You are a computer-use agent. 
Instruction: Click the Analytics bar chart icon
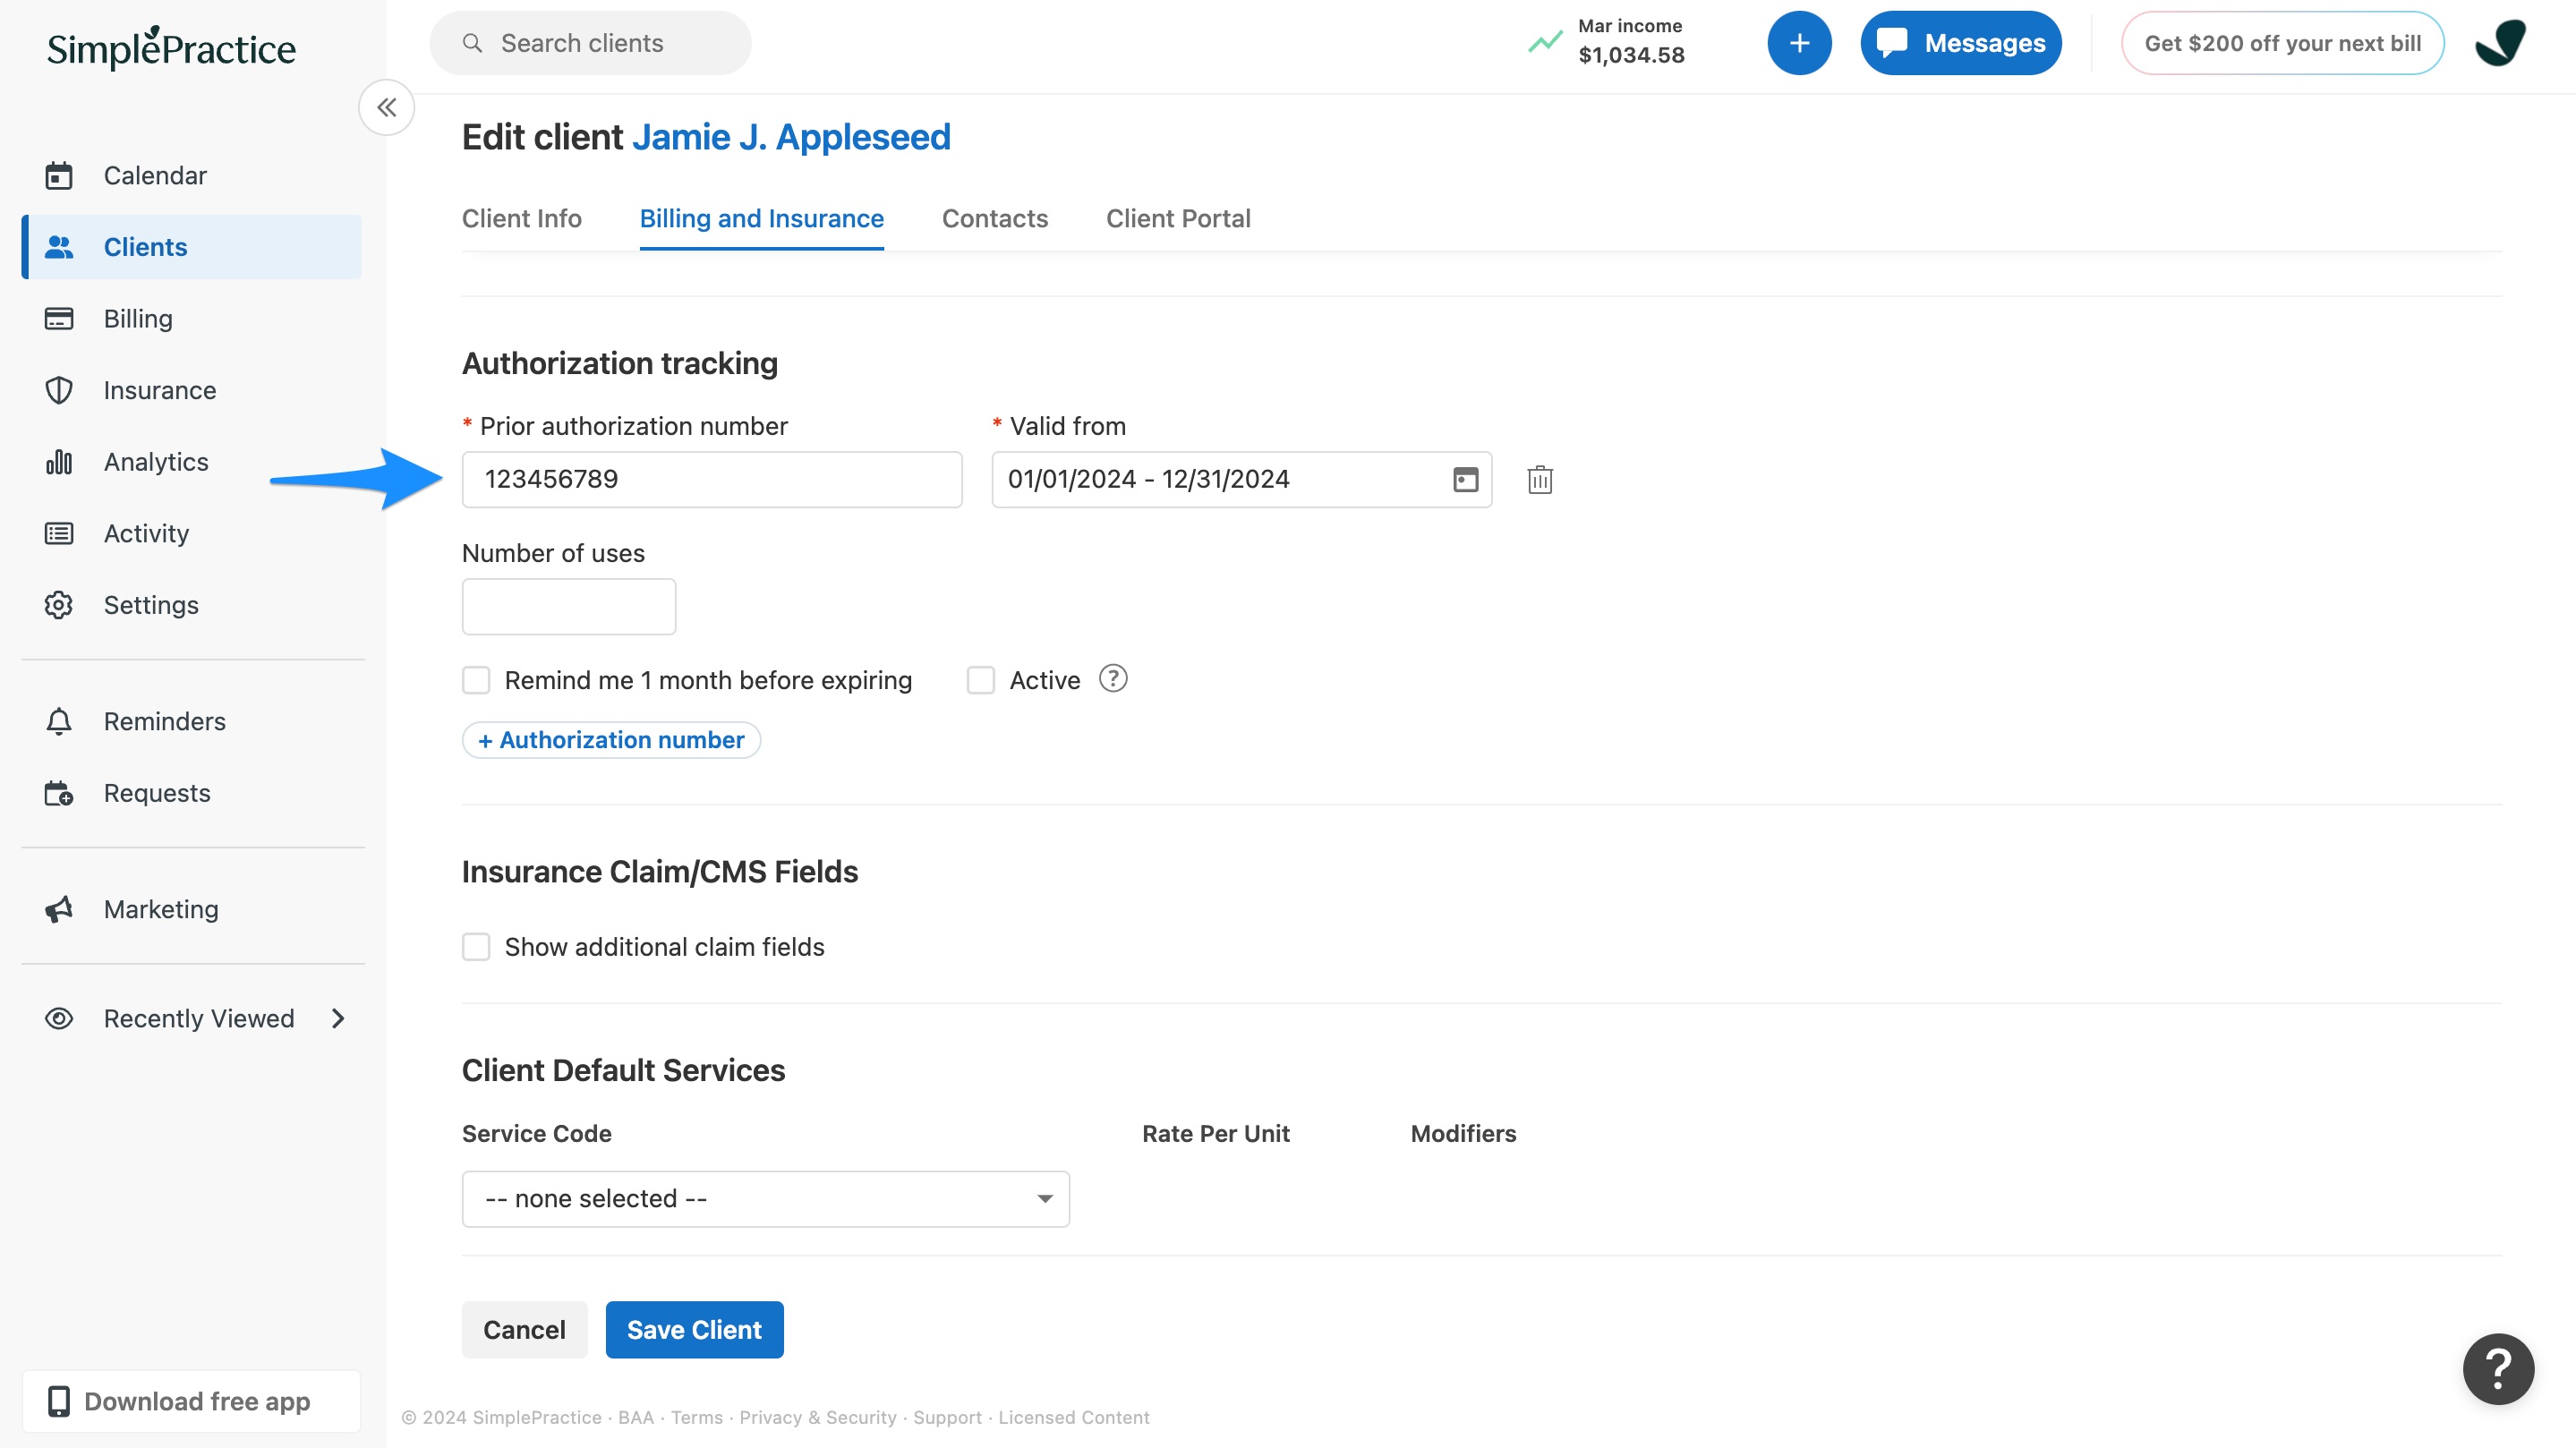tap(59, 462)
